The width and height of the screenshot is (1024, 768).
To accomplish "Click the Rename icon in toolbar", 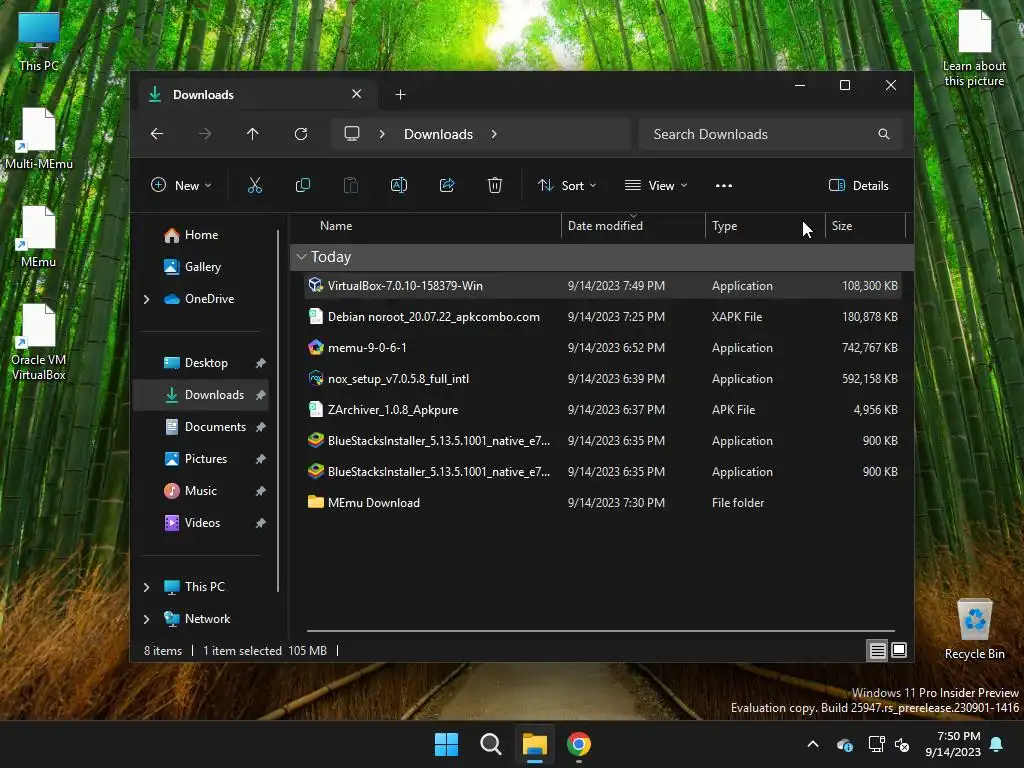I will click(398, 185).
